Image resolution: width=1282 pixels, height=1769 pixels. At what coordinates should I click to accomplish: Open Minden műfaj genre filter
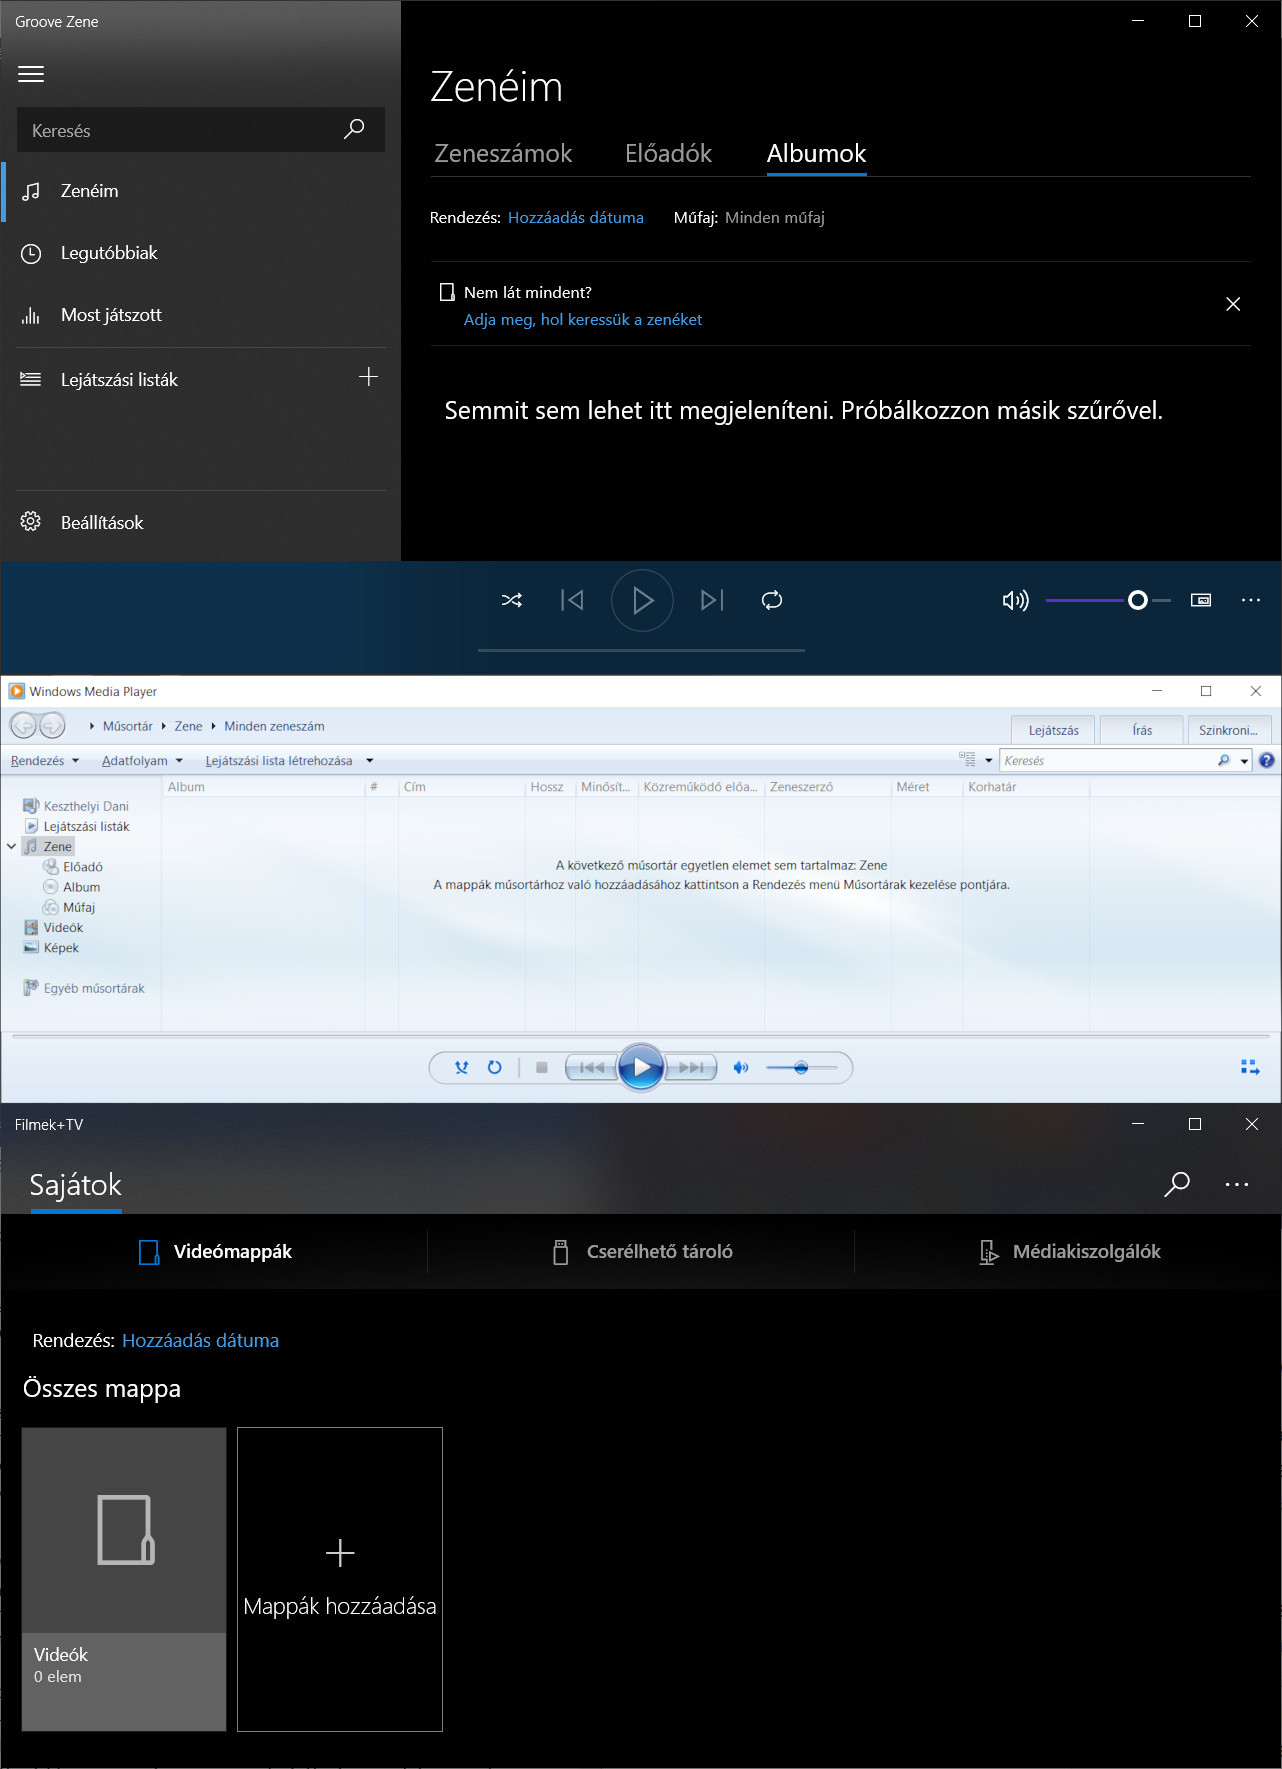(x=775, y=217)
